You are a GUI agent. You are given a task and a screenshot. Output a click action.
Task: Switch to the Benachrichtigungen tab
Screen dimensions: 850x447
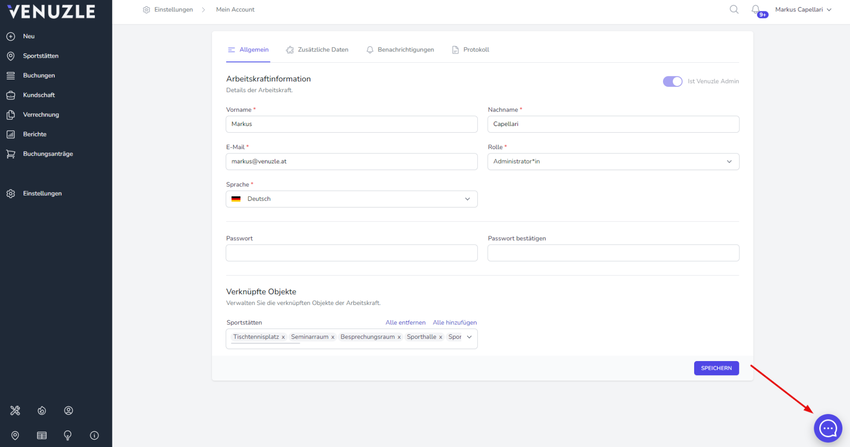click(x=400, y=50)
